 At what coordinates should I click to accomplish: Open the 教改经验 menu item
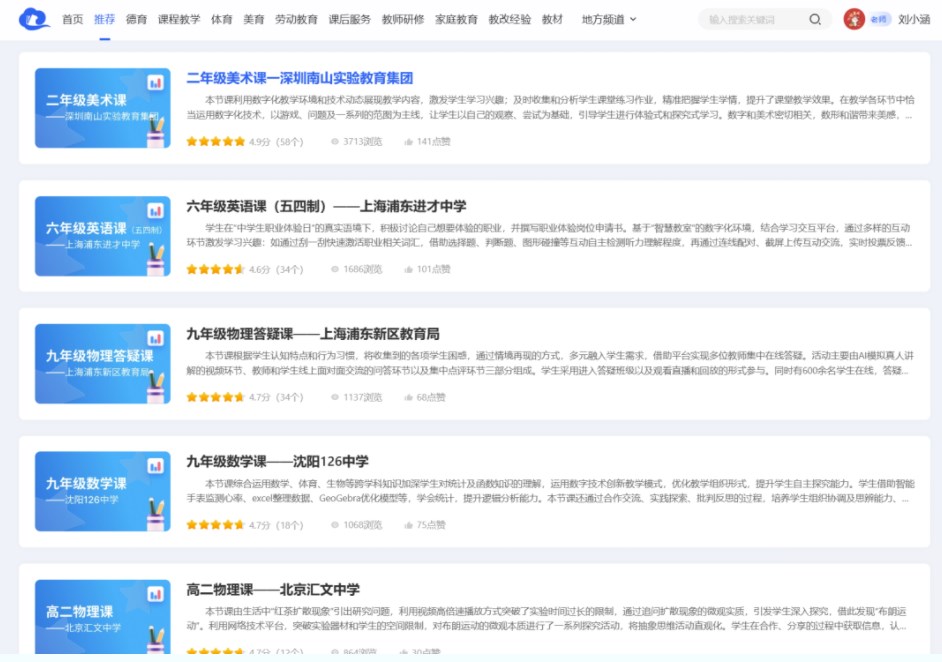(509, 19)
